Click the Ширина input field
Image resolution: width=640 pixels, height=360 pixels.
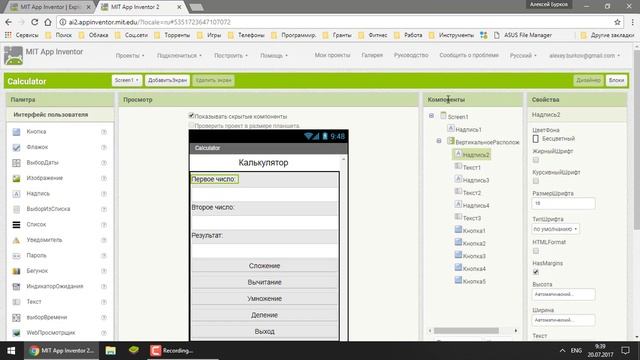click(563, 320)
